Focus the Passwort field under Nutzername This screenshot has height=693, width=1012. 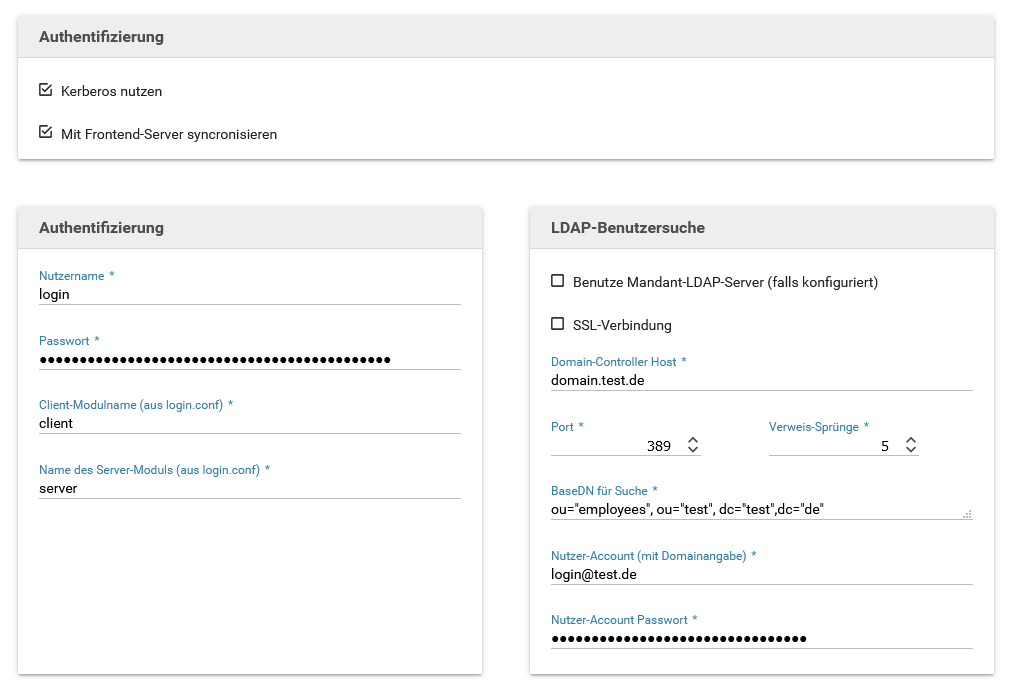point(249,359)
